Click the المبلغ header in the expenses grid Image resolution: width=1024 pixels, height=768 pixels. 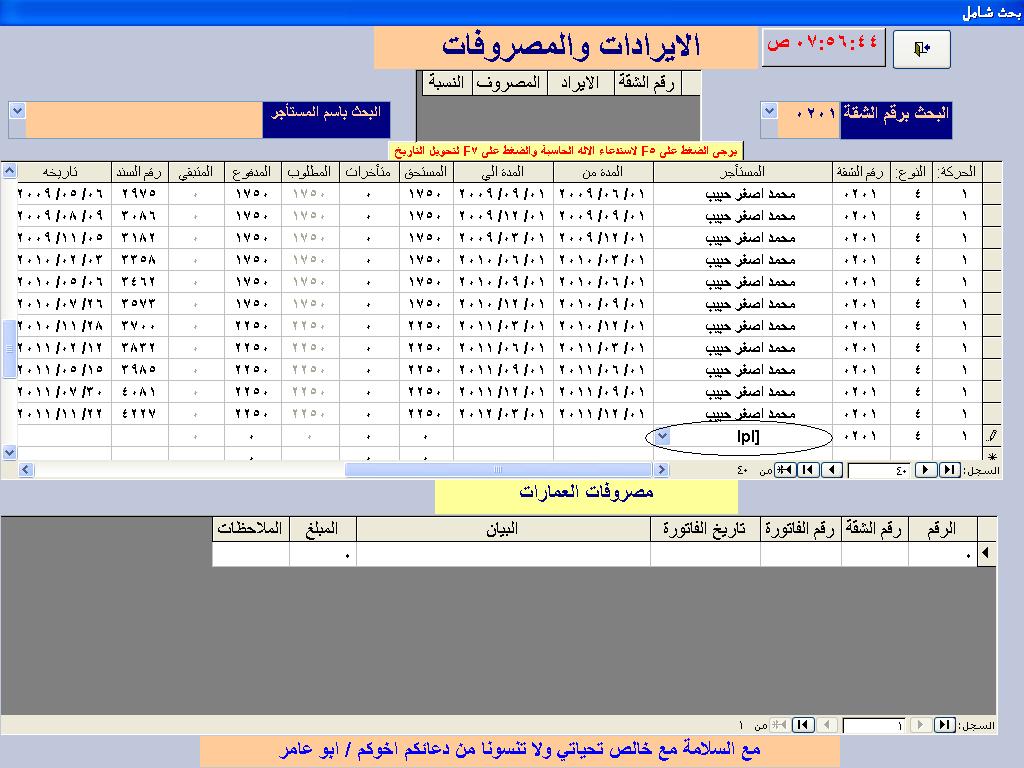click(323, 529)
